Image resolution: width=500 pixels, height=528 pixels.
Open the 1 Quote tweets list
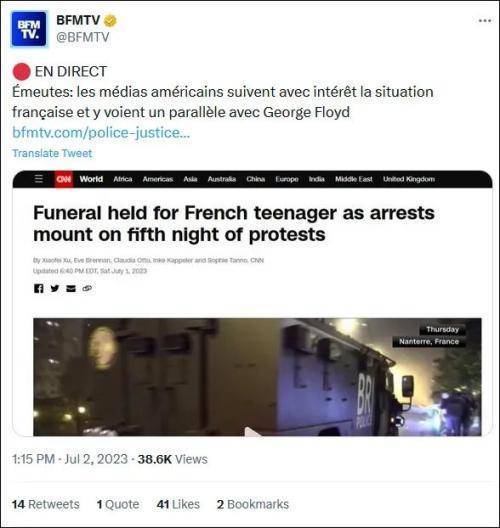pos(118,504)
